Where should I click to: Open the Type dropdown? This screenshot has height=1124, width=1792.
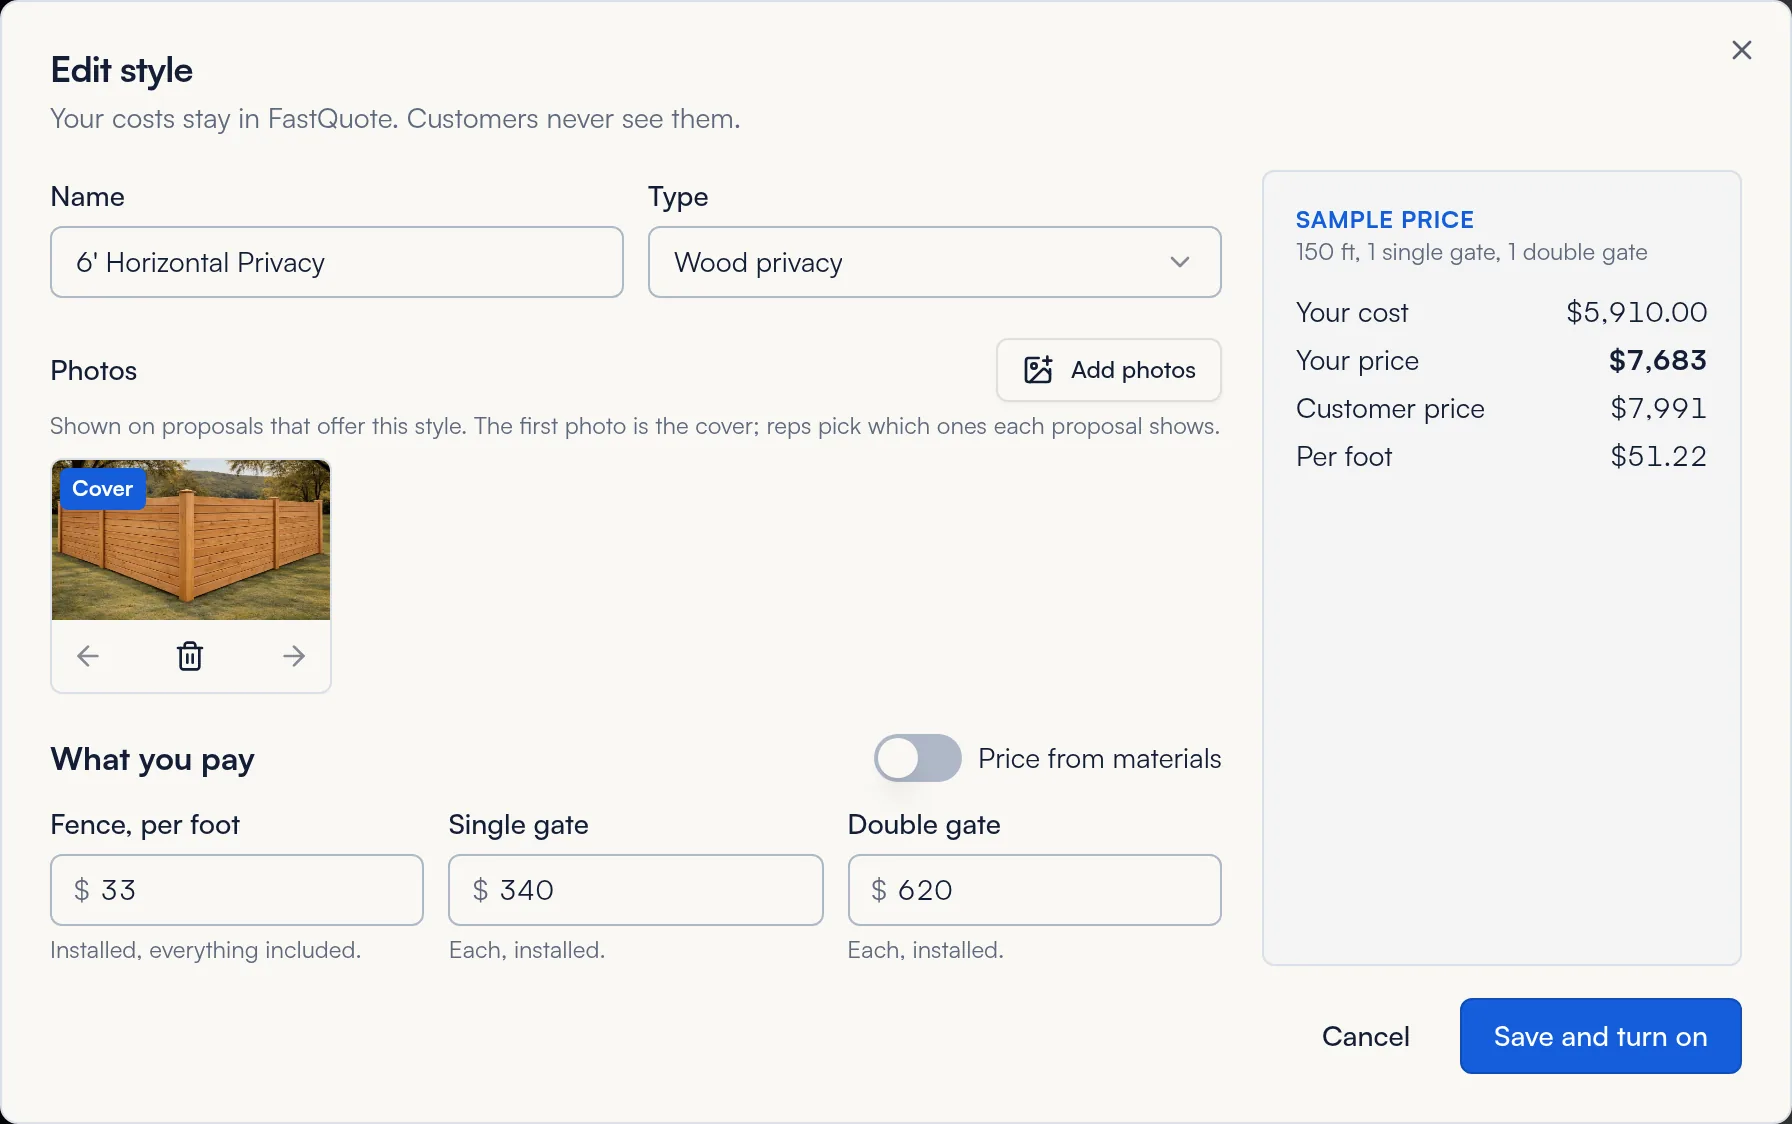click(x=934, y=262)
